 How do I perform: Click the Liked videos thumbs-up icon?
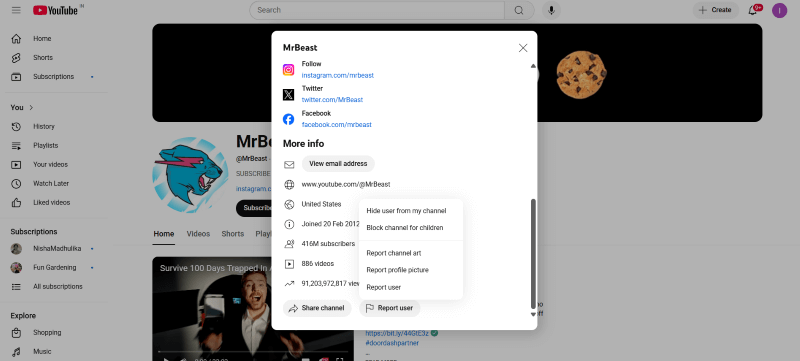pos(16,202)
